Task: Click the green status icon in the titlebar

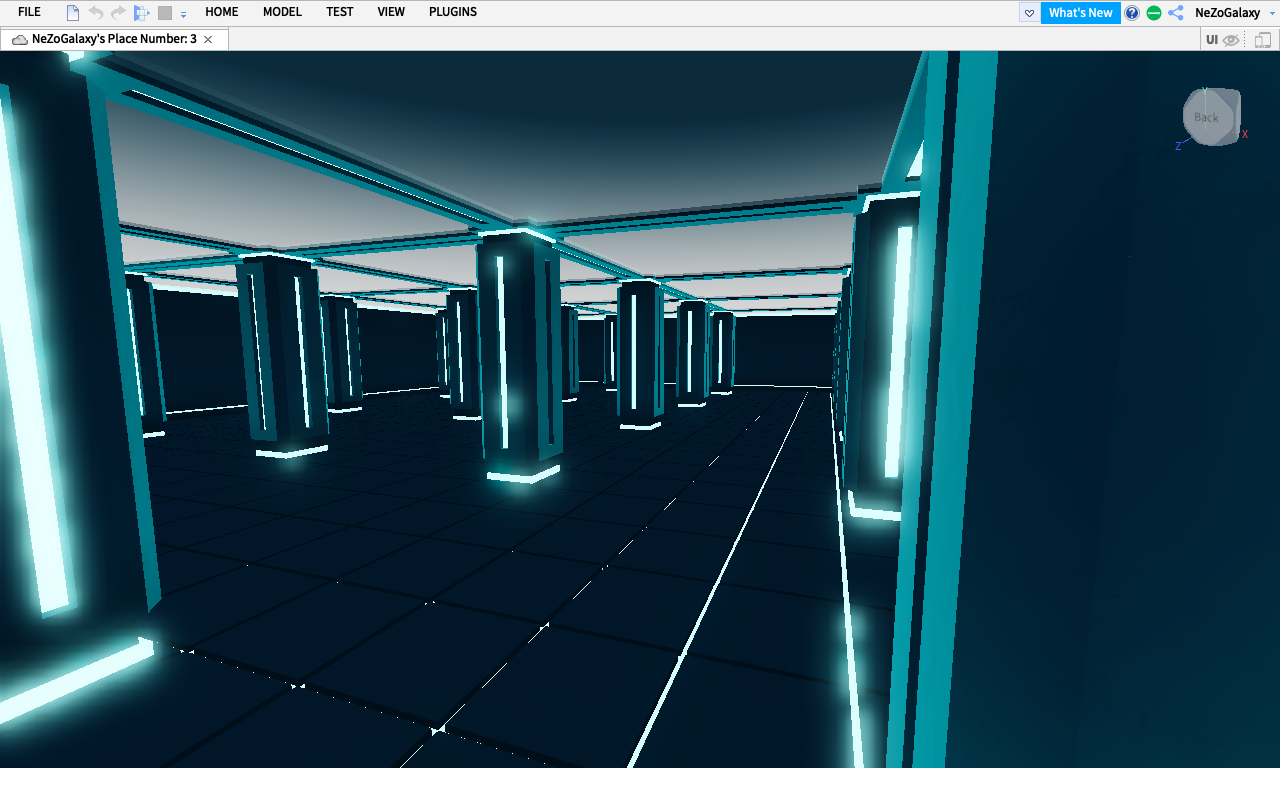Action: (1152, 12)
